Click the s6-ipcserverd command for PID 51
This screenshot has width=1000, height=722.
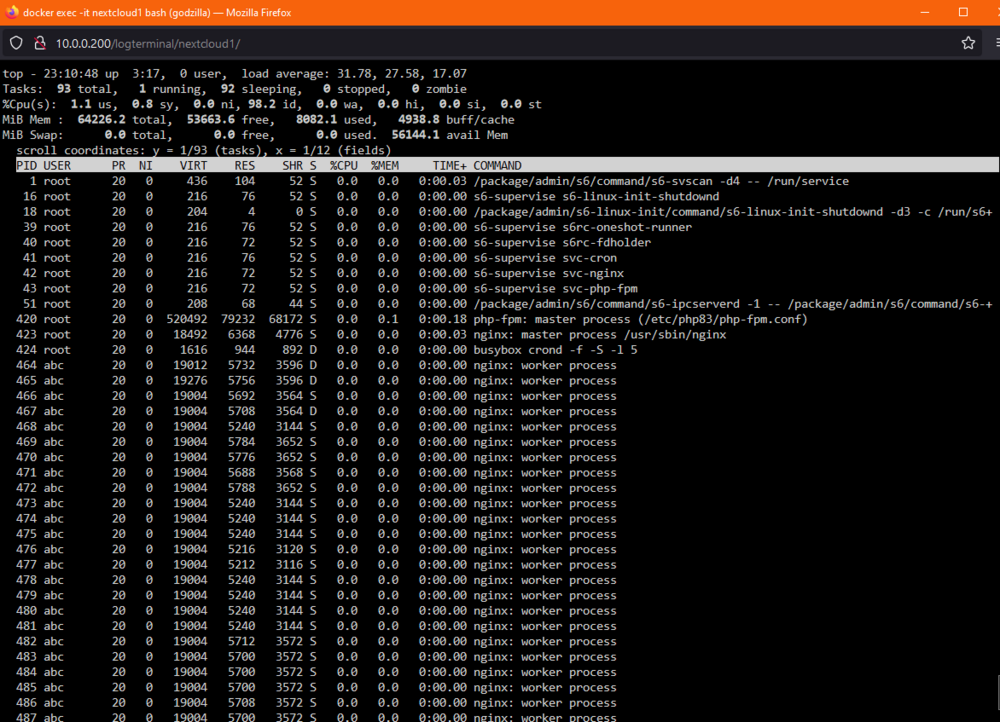pyautogui.click(x=733, y=303)
